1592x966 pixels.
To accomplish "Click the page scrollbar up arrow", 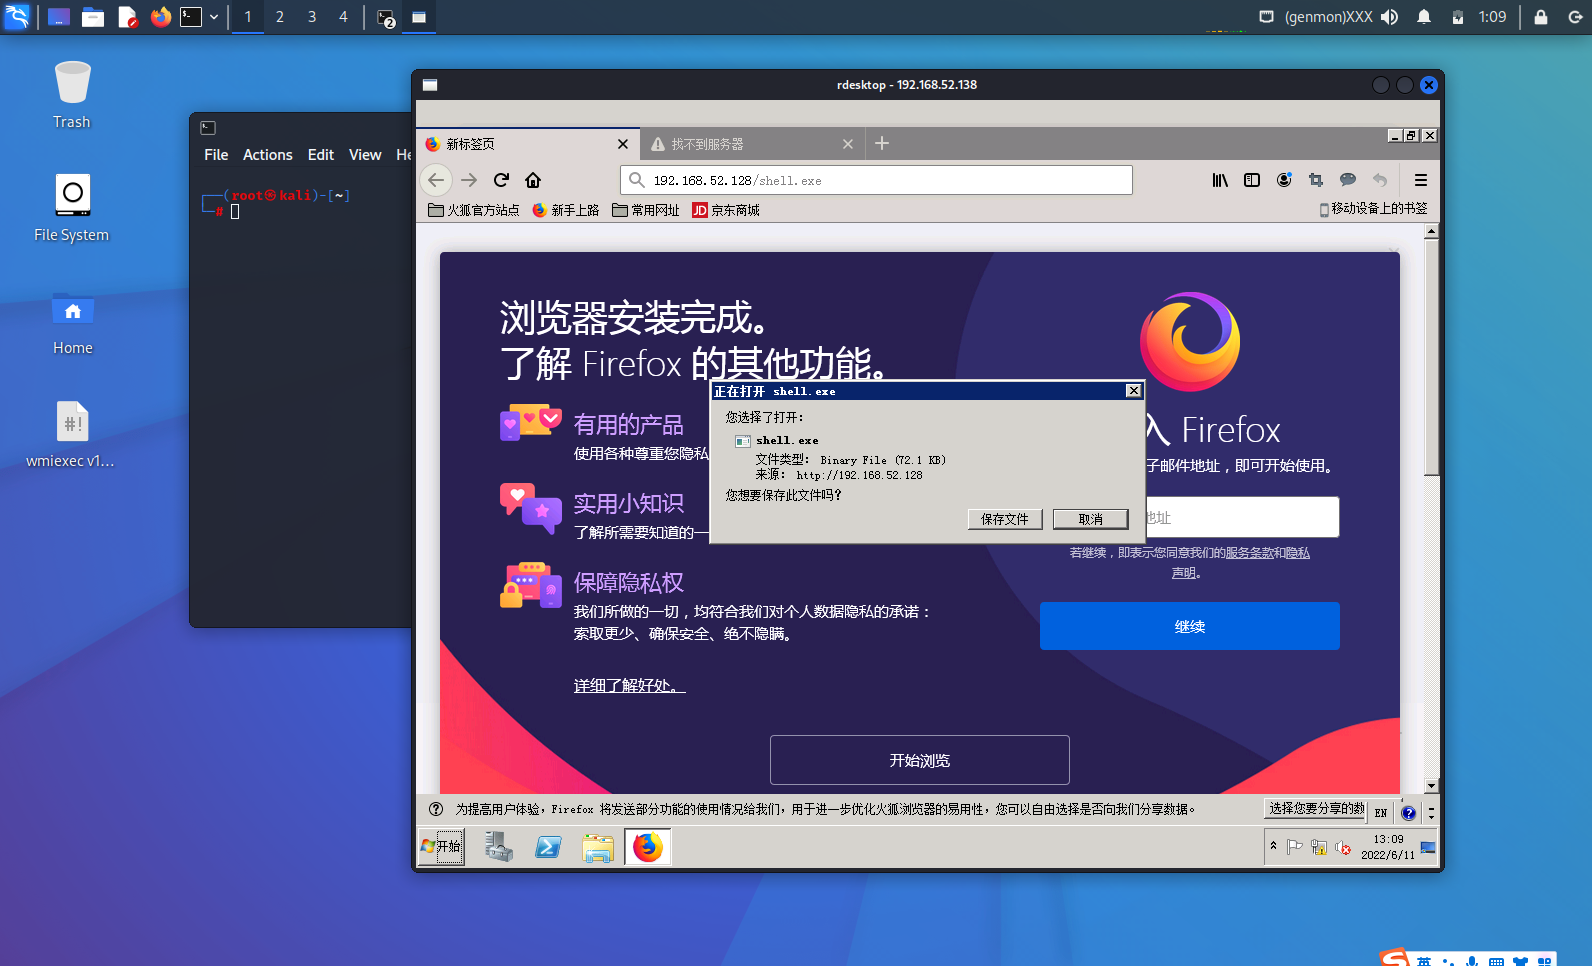I will point(1431,231).
